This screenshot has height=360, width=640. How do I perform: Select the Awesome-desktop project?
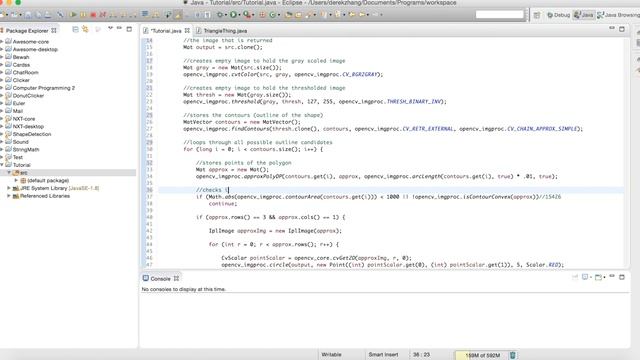(35, 49)
